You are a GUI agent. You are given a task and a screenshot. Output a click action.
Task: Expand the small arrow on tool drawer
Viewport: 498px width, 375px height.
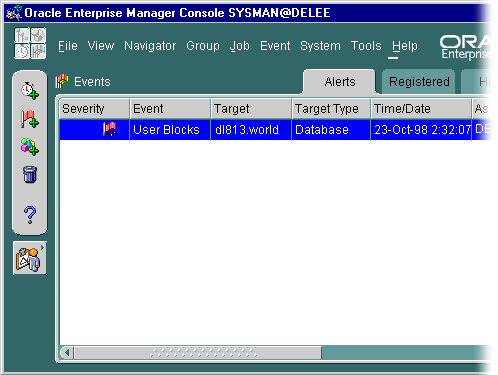(42, 247)
